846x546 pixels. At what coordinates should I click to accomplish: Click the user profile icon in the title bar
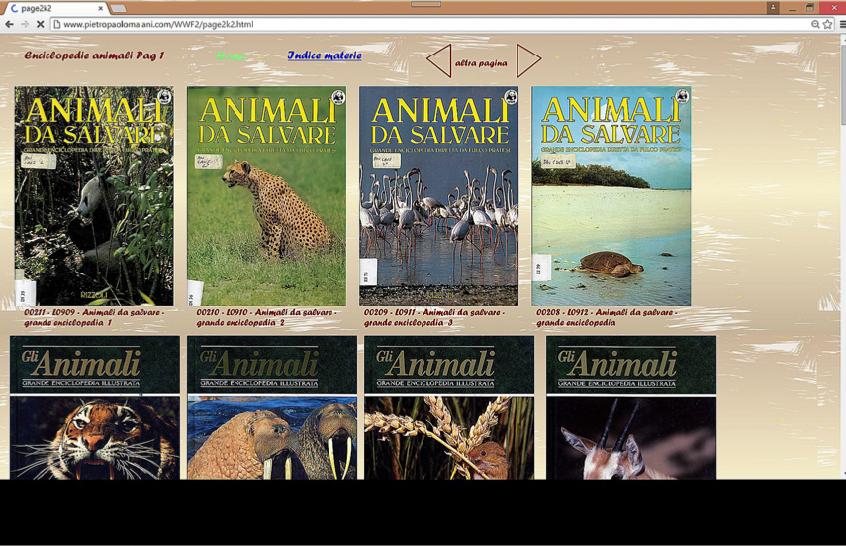pos(773,8)
